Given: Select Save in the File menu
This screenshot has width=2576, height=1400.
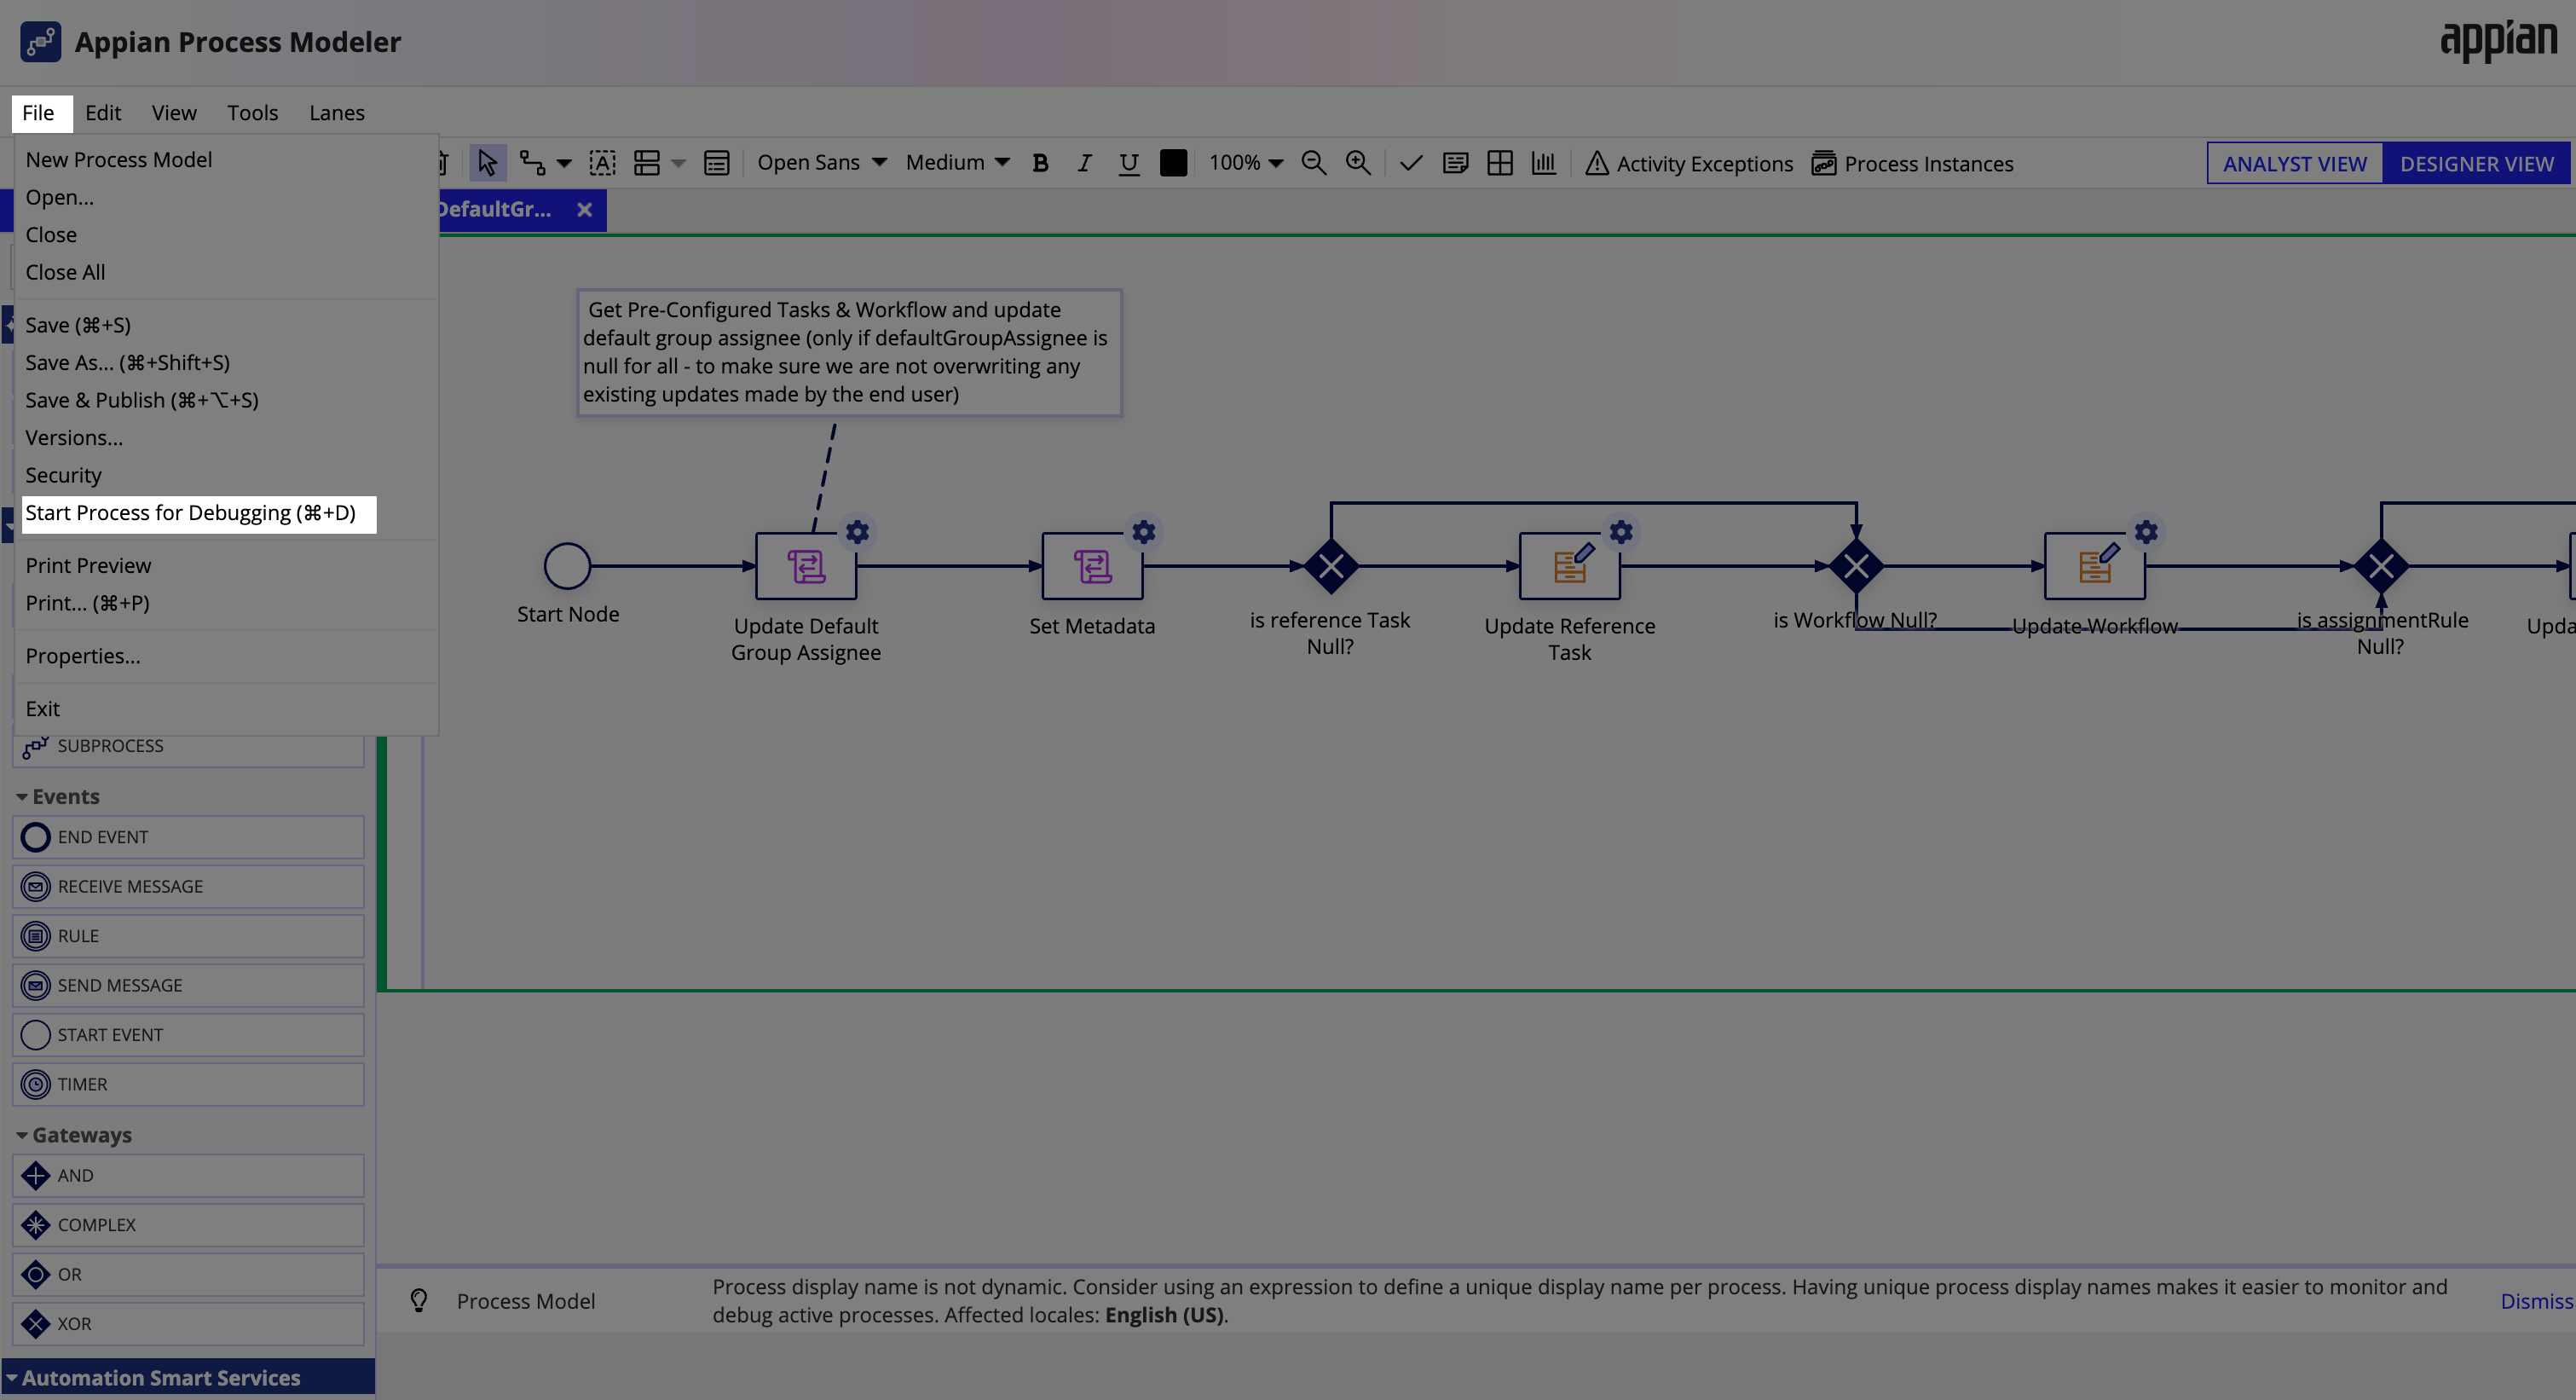Looking at the screenshot, I should [x=227, y=325].
